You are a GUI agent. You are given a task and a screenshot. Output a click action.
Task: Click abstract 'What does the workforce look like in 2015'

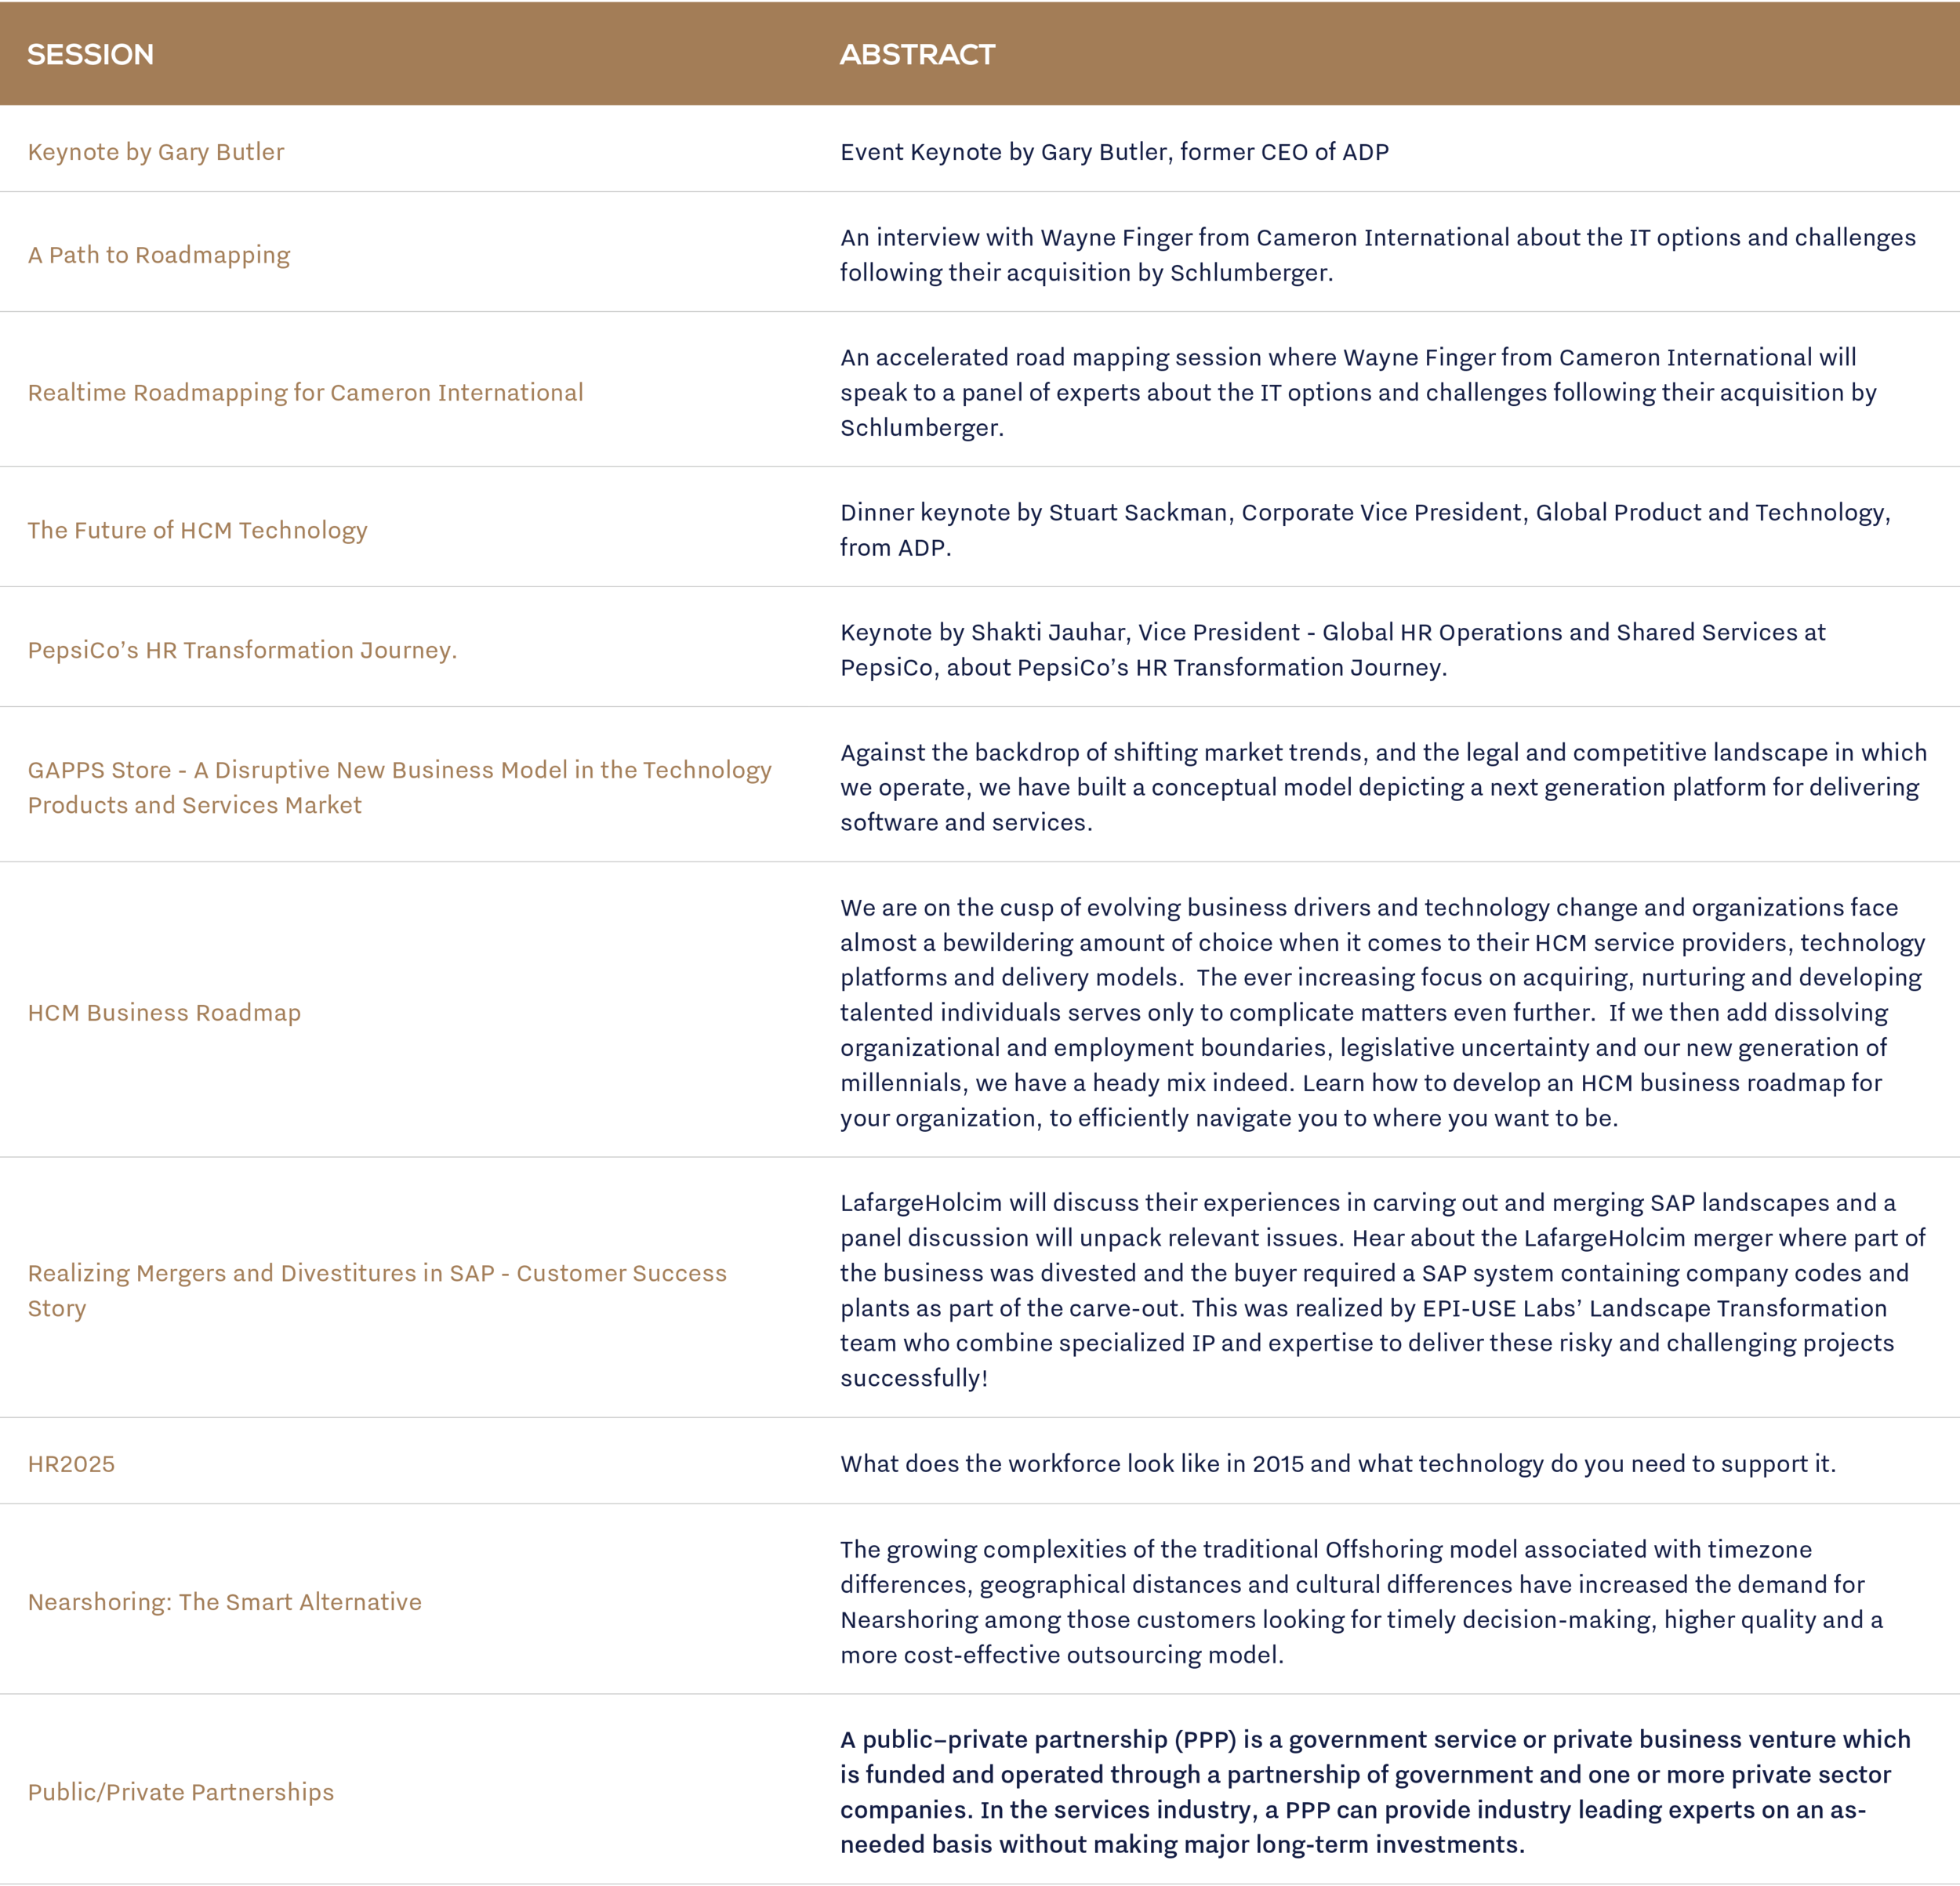(x=1338, y=1464)
